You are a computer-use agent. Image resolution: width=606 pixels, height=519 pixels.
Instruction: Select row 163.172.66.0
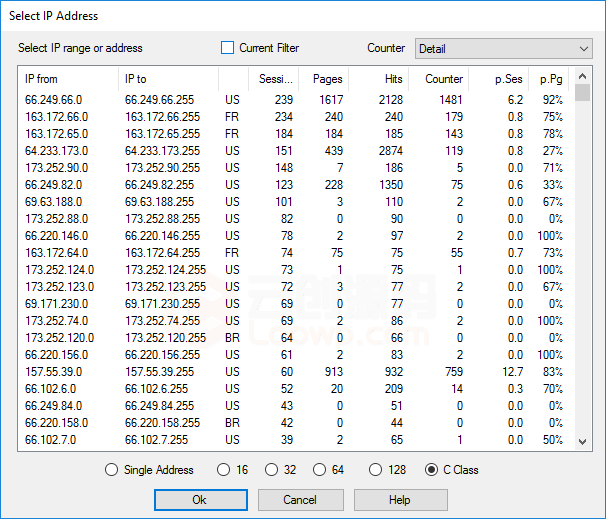[x=294, y=117]
